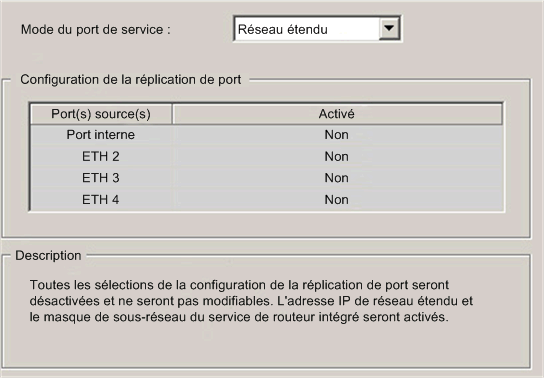Click empty area below the port replication table
This screenshot has height=379, width=545.
(267, 224)
